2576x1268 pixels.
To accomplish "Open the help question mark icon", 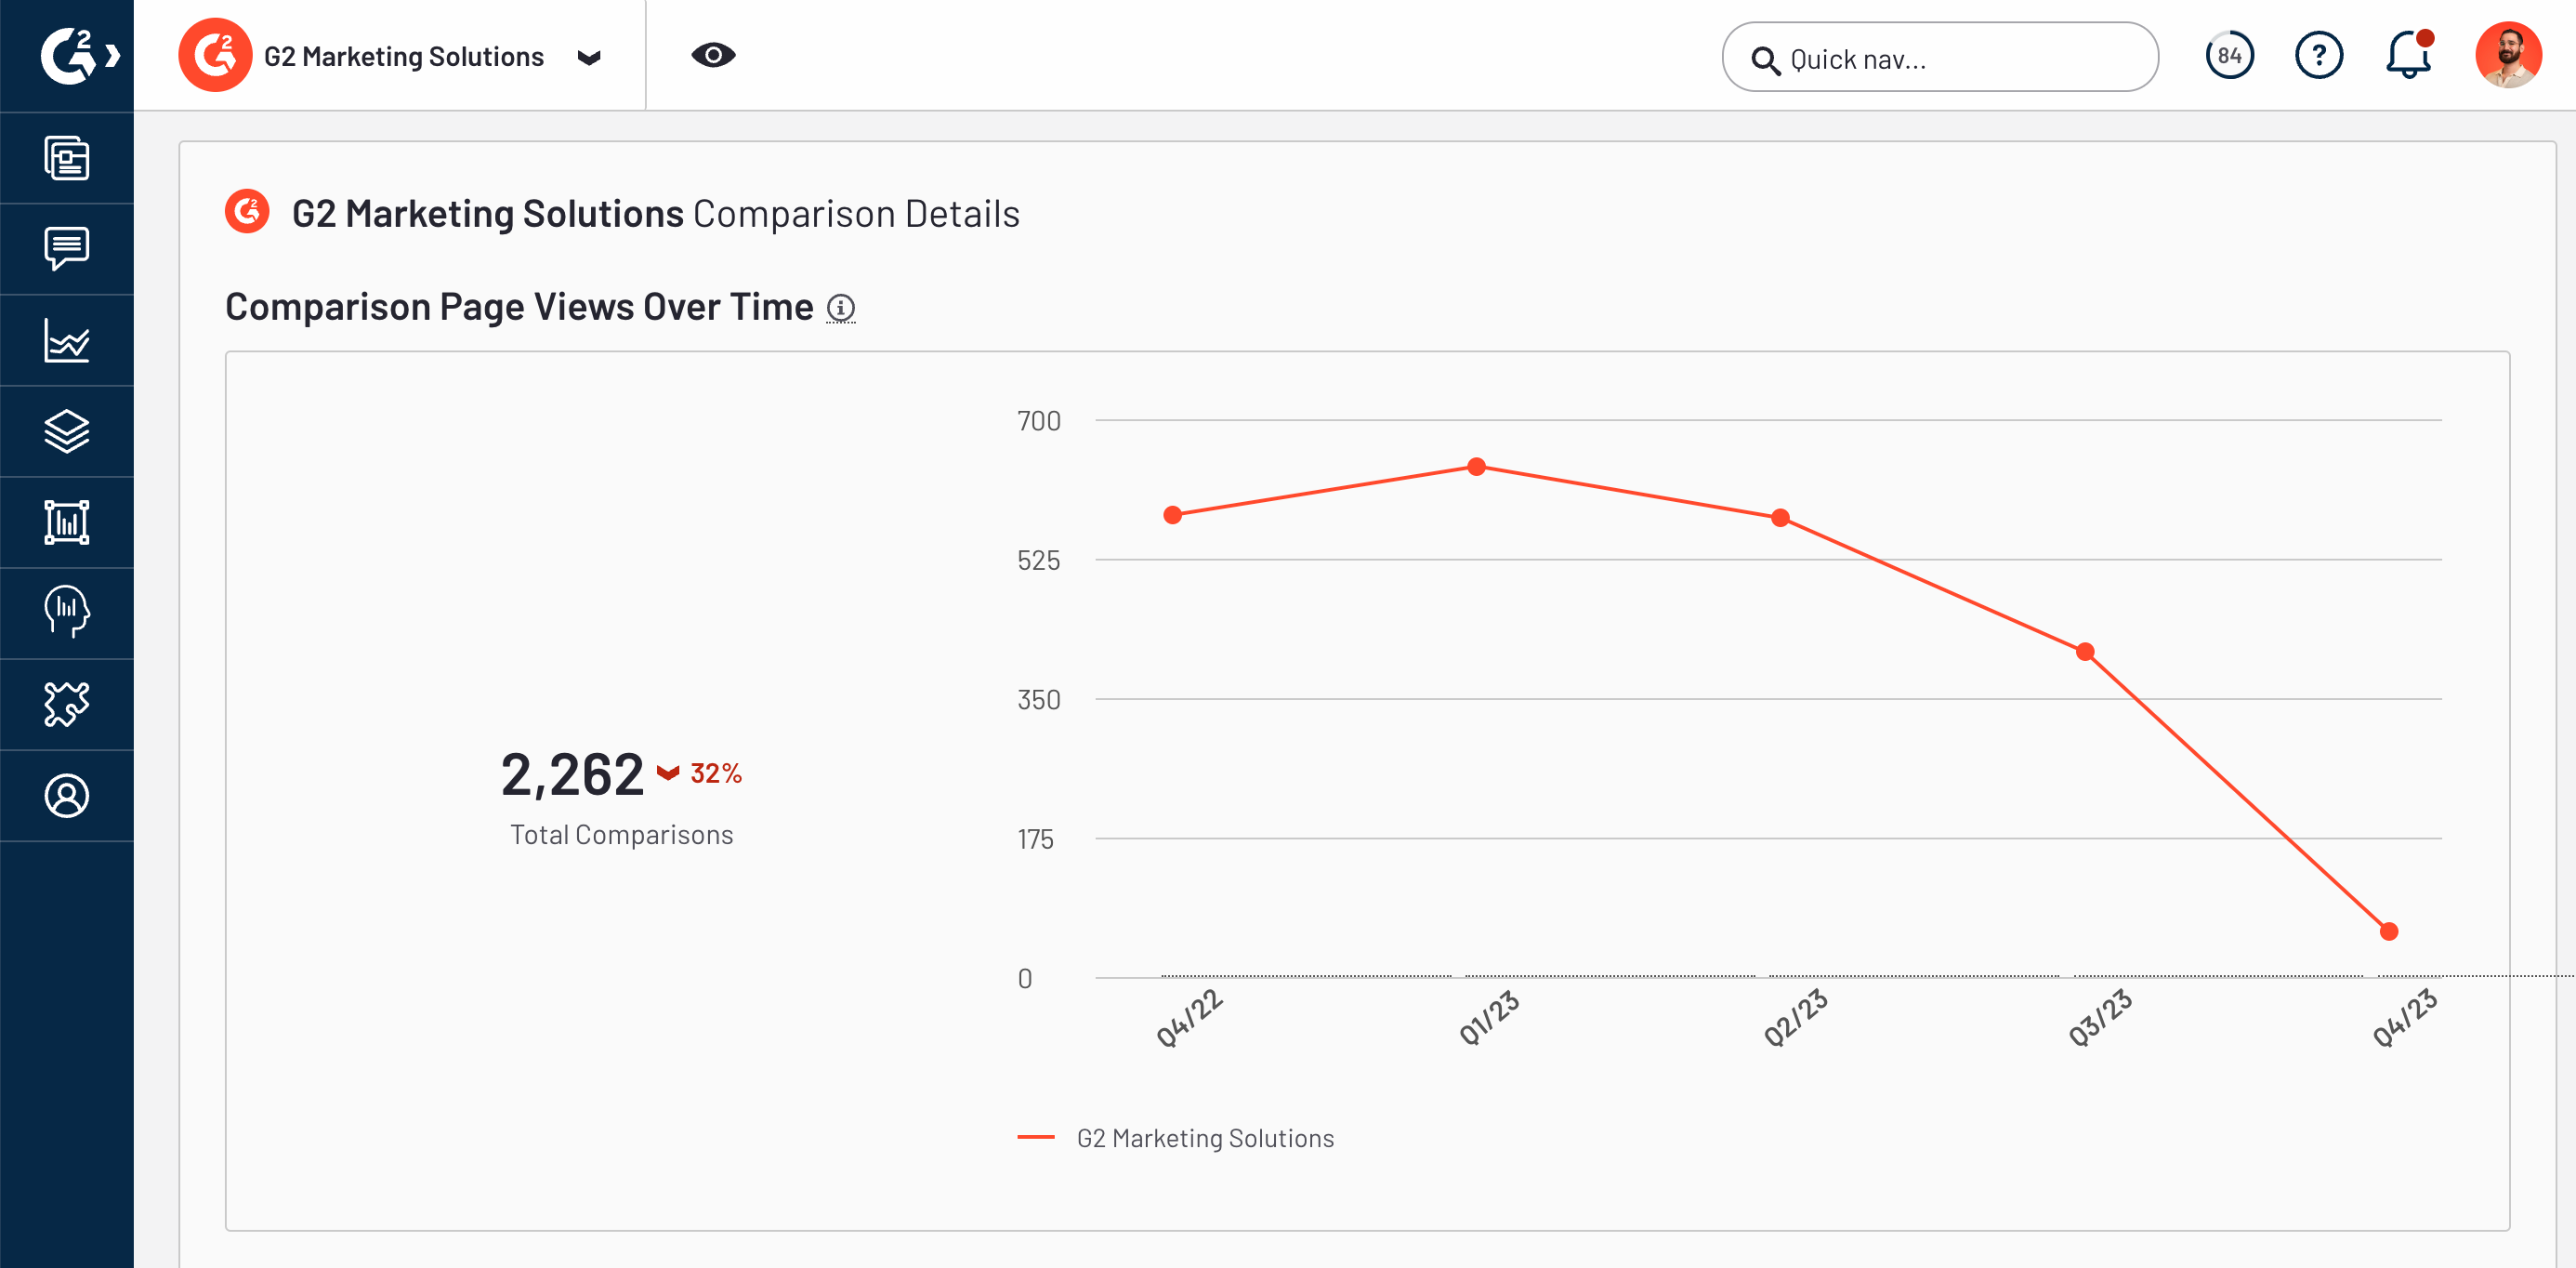I will [2318, 55].
